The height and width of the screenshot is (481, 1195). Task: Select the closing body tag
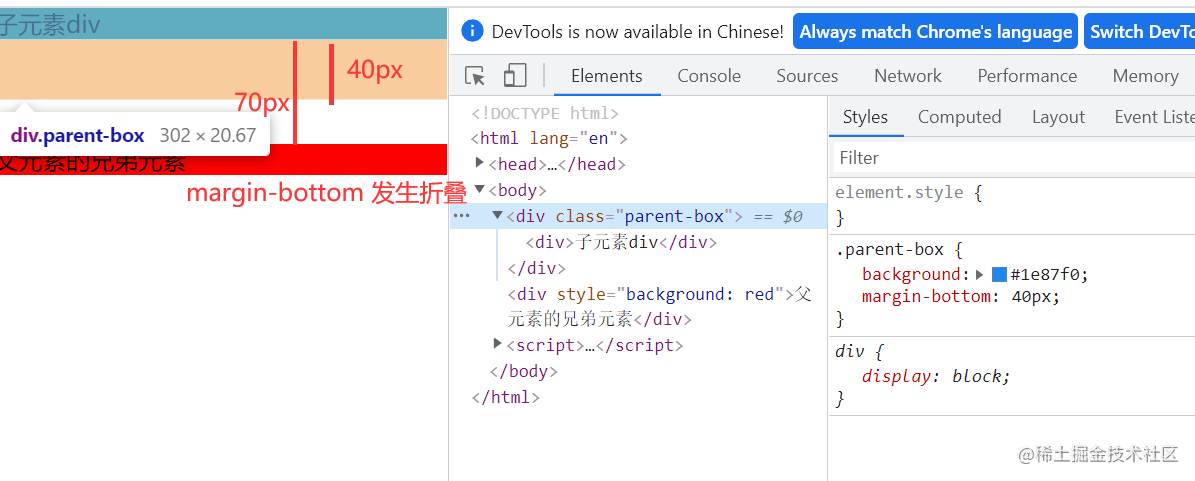coord(523,371)
